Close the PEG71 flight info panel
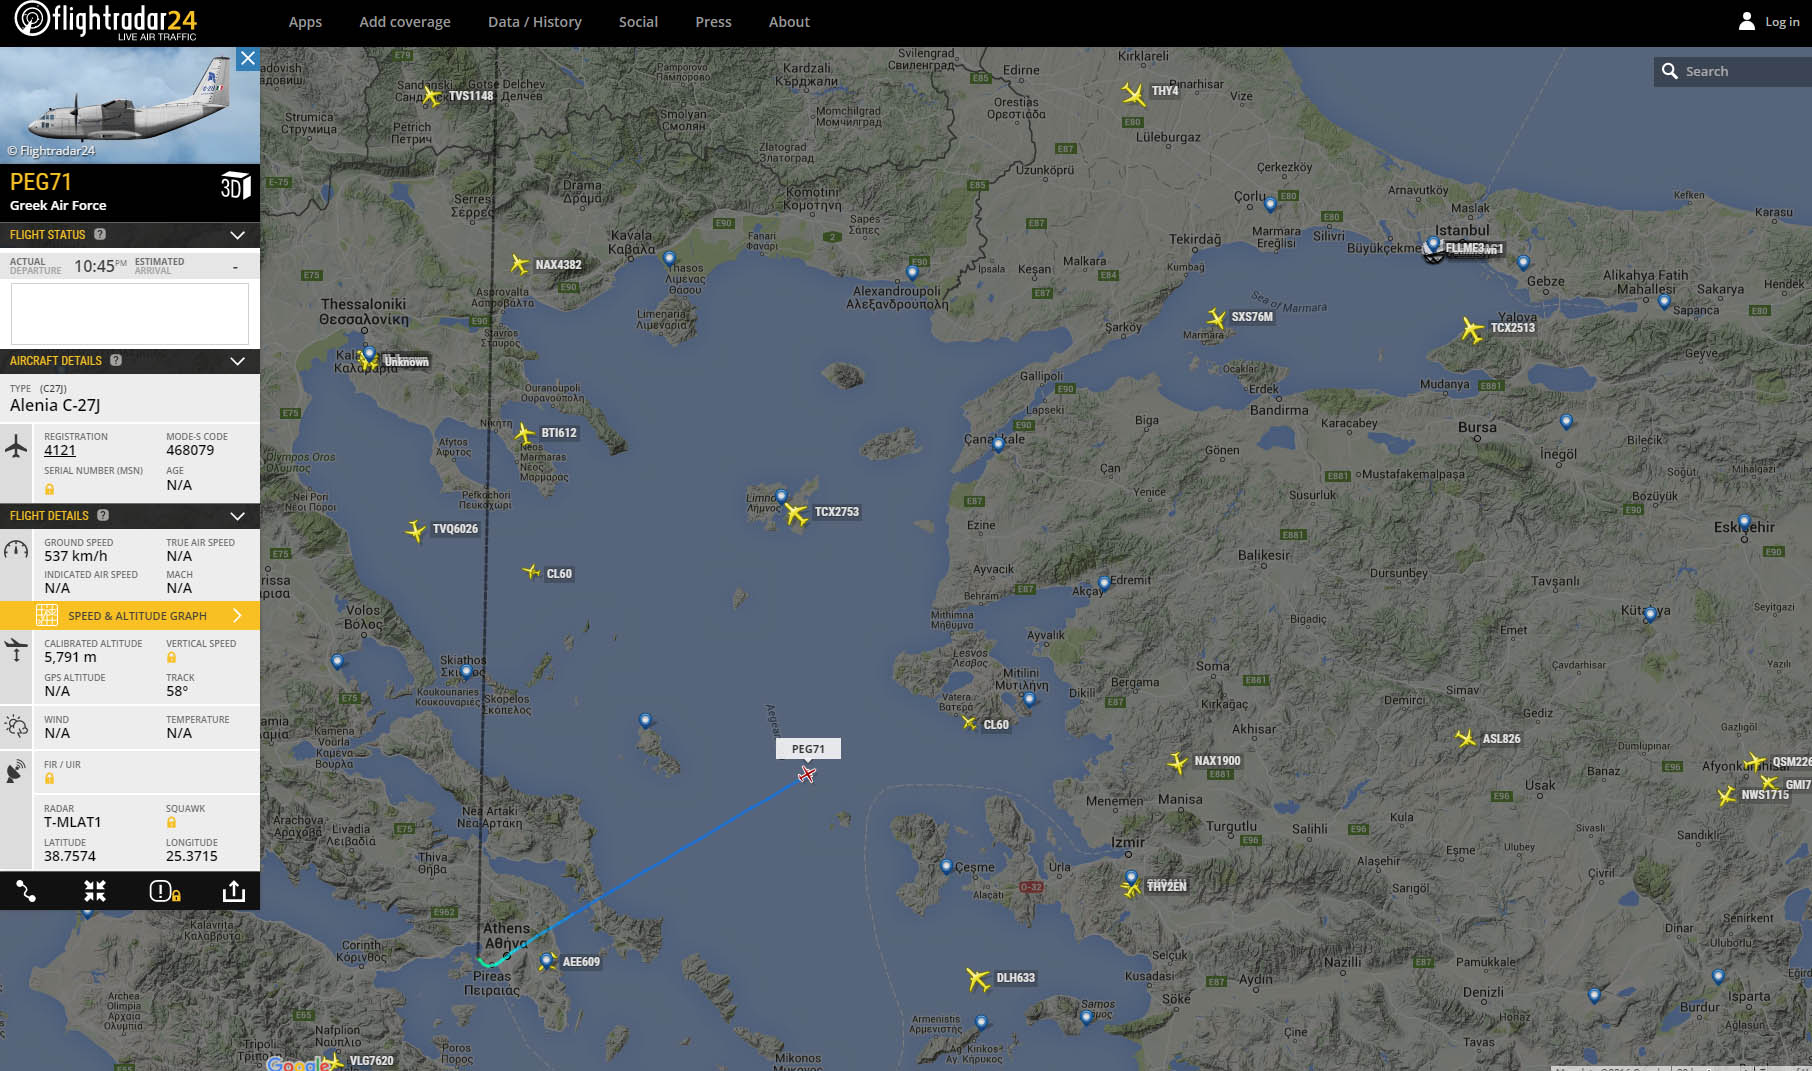Image resolution: width=1812 pixels, height=1071 pixels. click(248, 58)
